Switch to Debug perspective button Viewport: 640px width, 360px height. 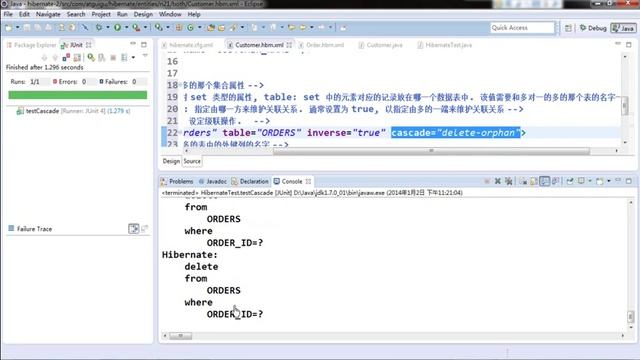tap(593, 28)
